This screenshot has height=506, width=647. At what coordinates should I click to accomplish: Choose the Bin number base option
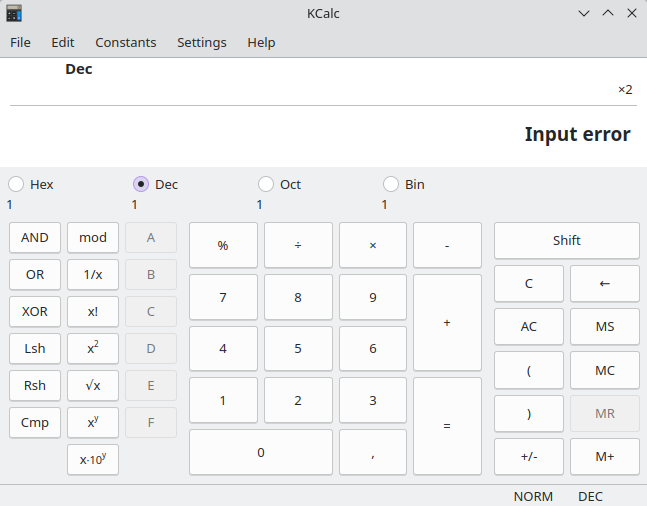391,184
